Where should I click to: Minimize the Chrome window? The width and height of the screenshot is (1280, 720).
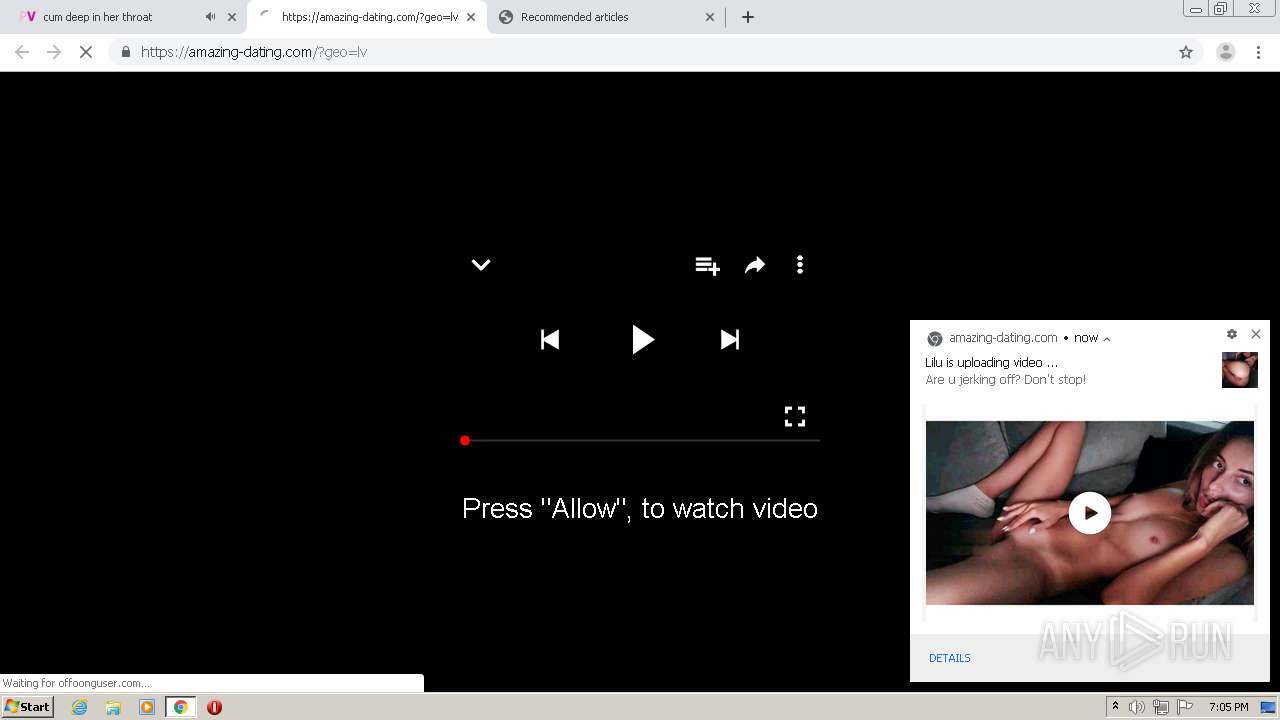click(1196, 9)
